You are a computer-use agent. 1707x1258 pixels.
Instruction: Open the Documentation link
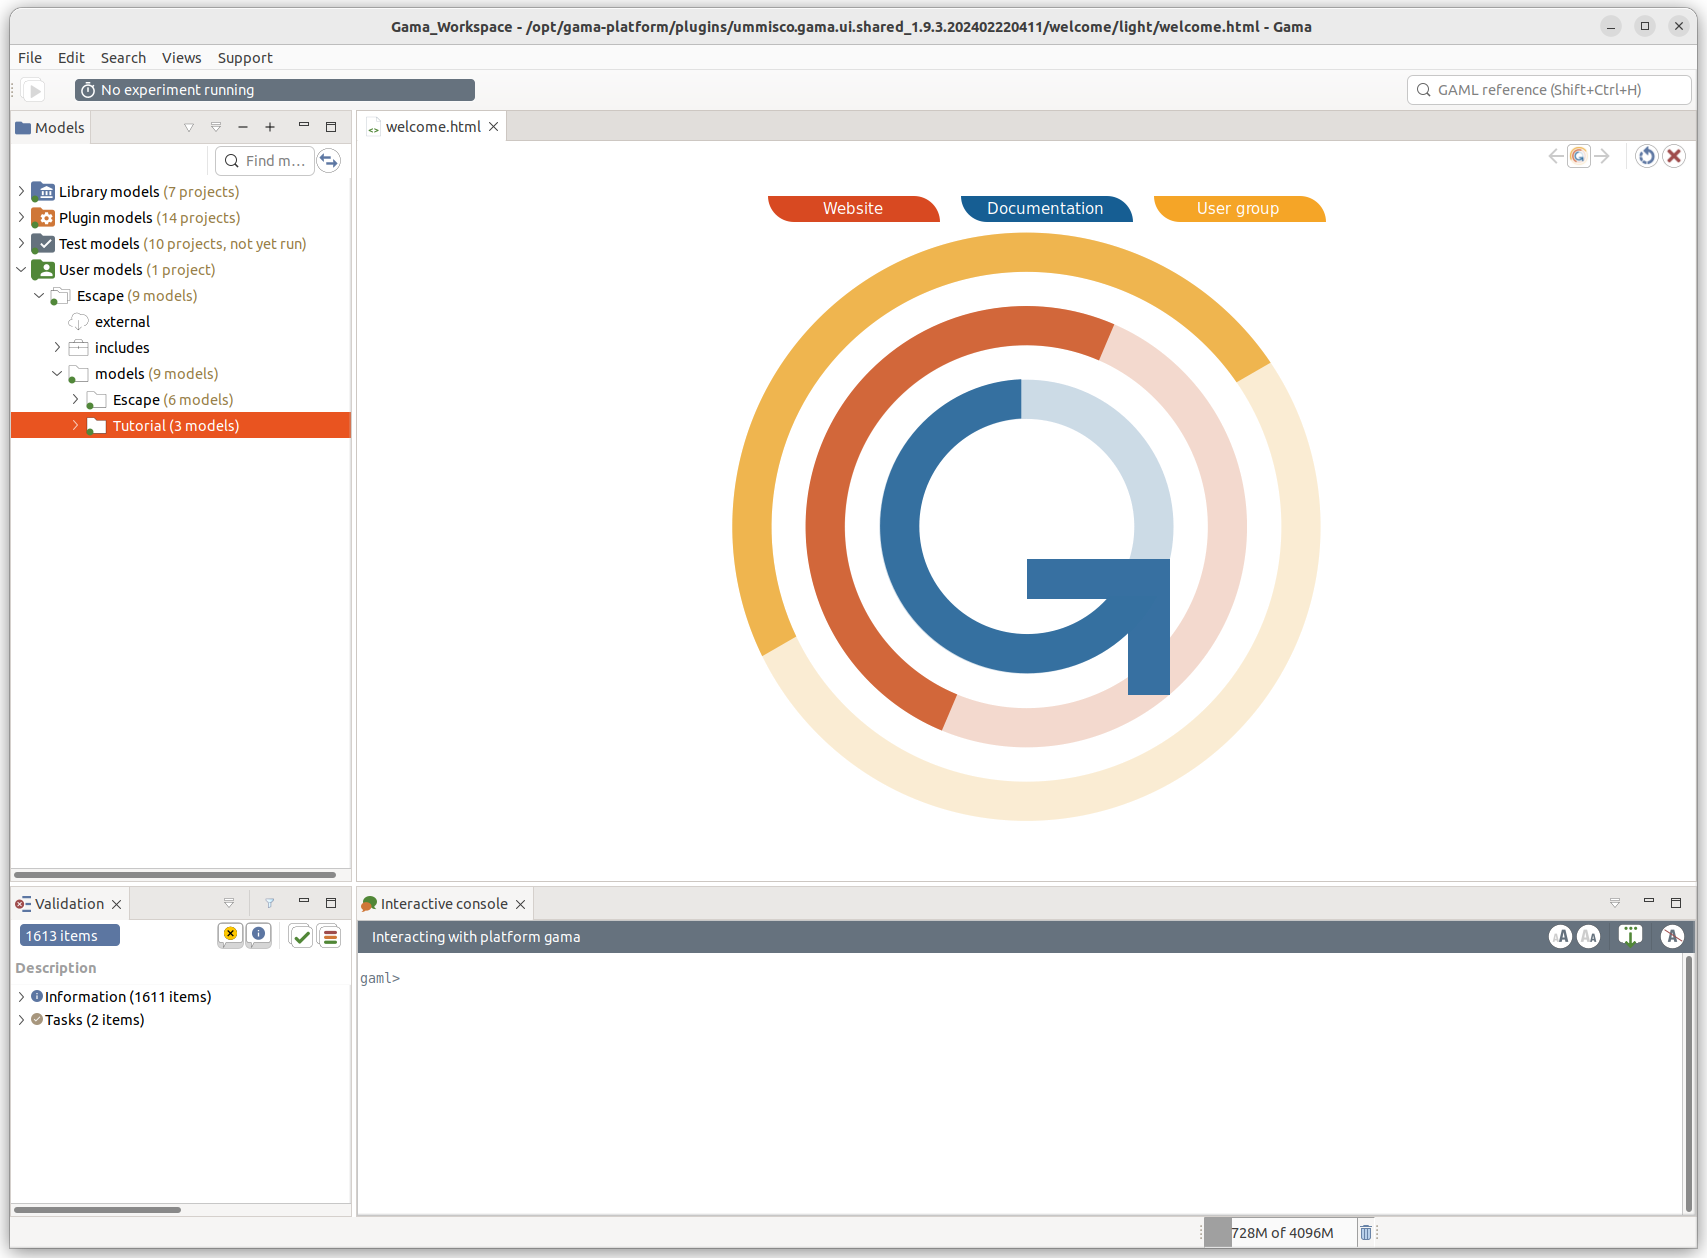pos(1045,208)
